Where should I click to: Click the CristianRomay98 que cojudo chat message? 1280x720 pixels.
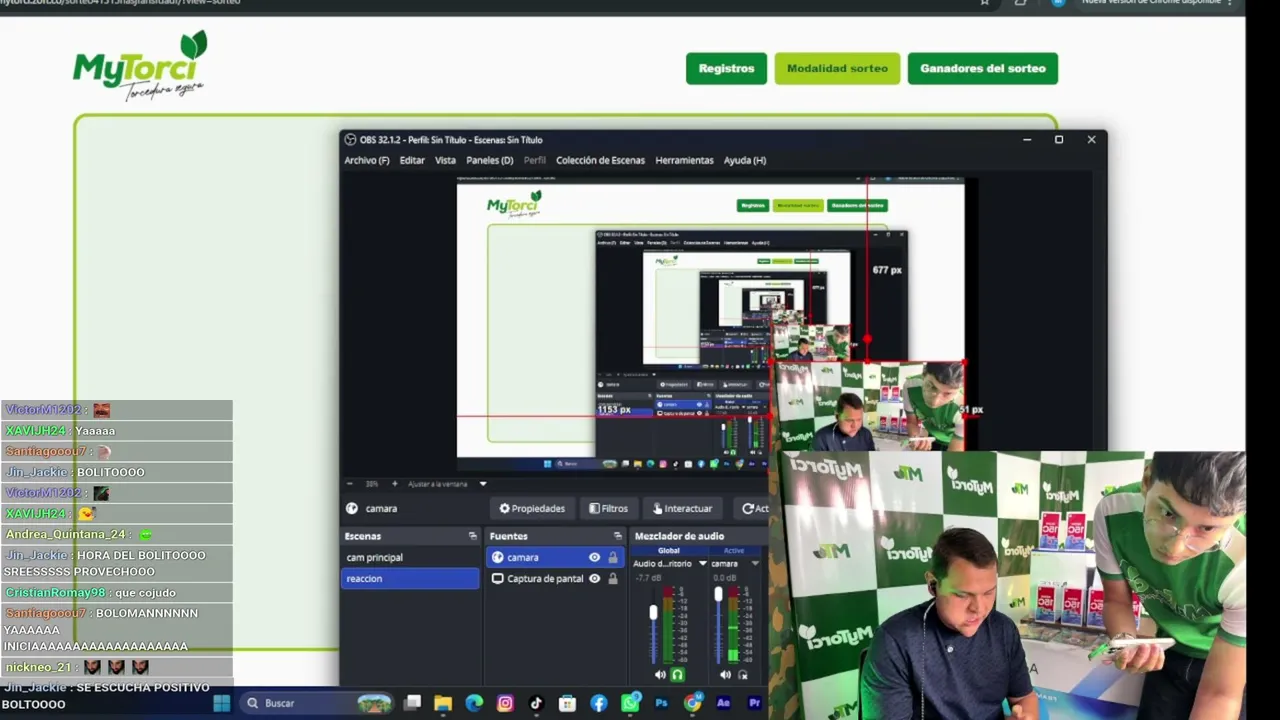pyautogui.click(x=117, y=592)
